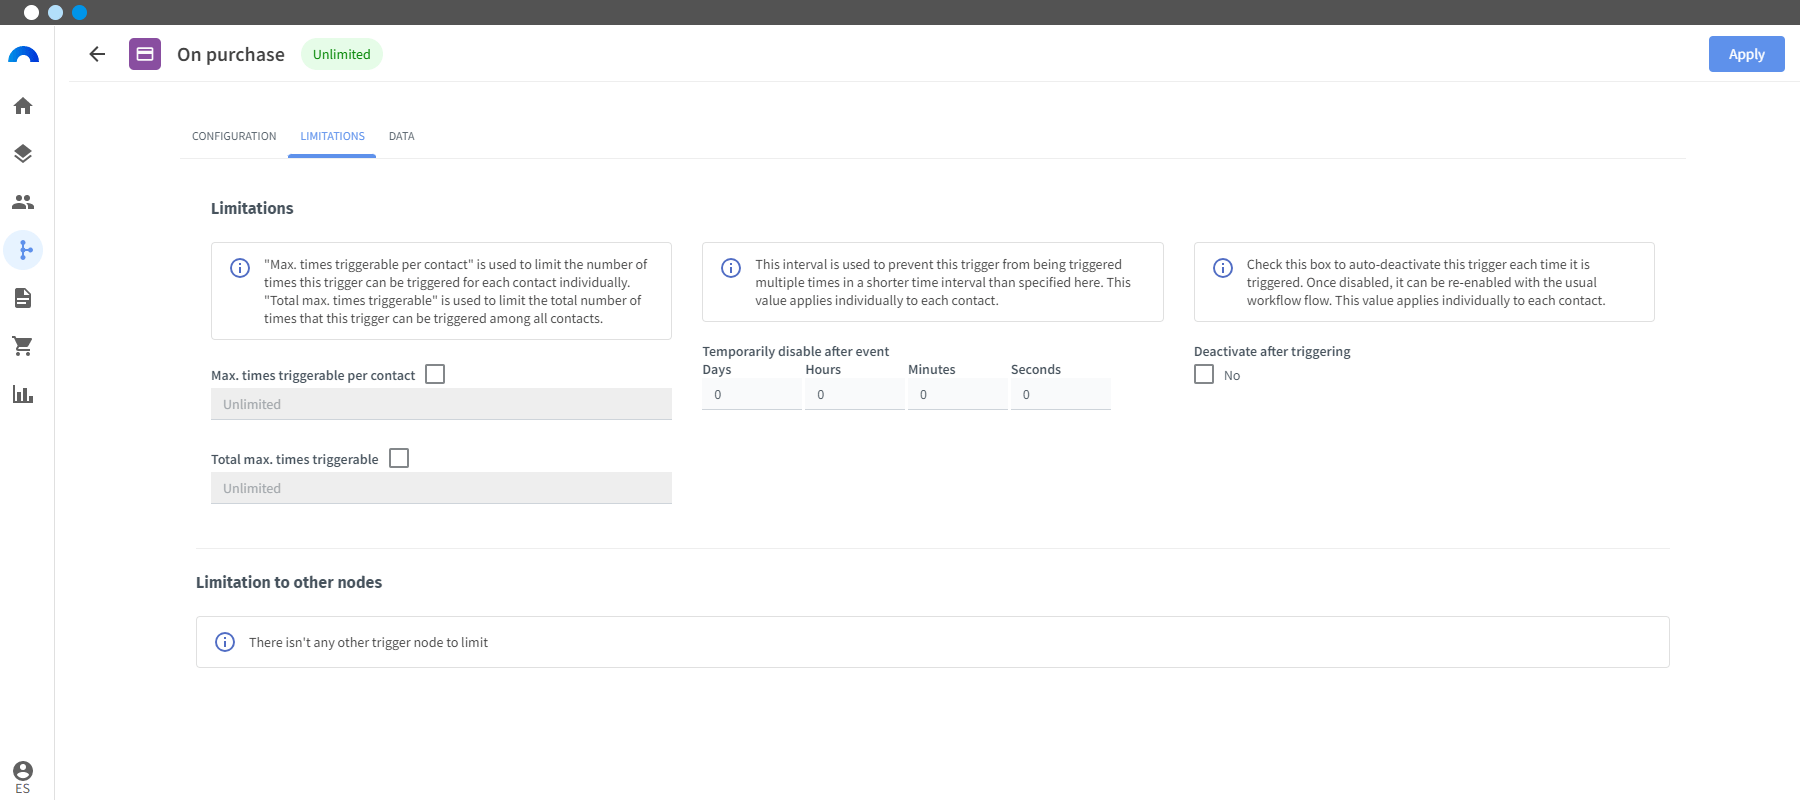Check the Deactivate after triggering box
The width and height of the screenshot is (1800, 800).
tap(1204, 374)
